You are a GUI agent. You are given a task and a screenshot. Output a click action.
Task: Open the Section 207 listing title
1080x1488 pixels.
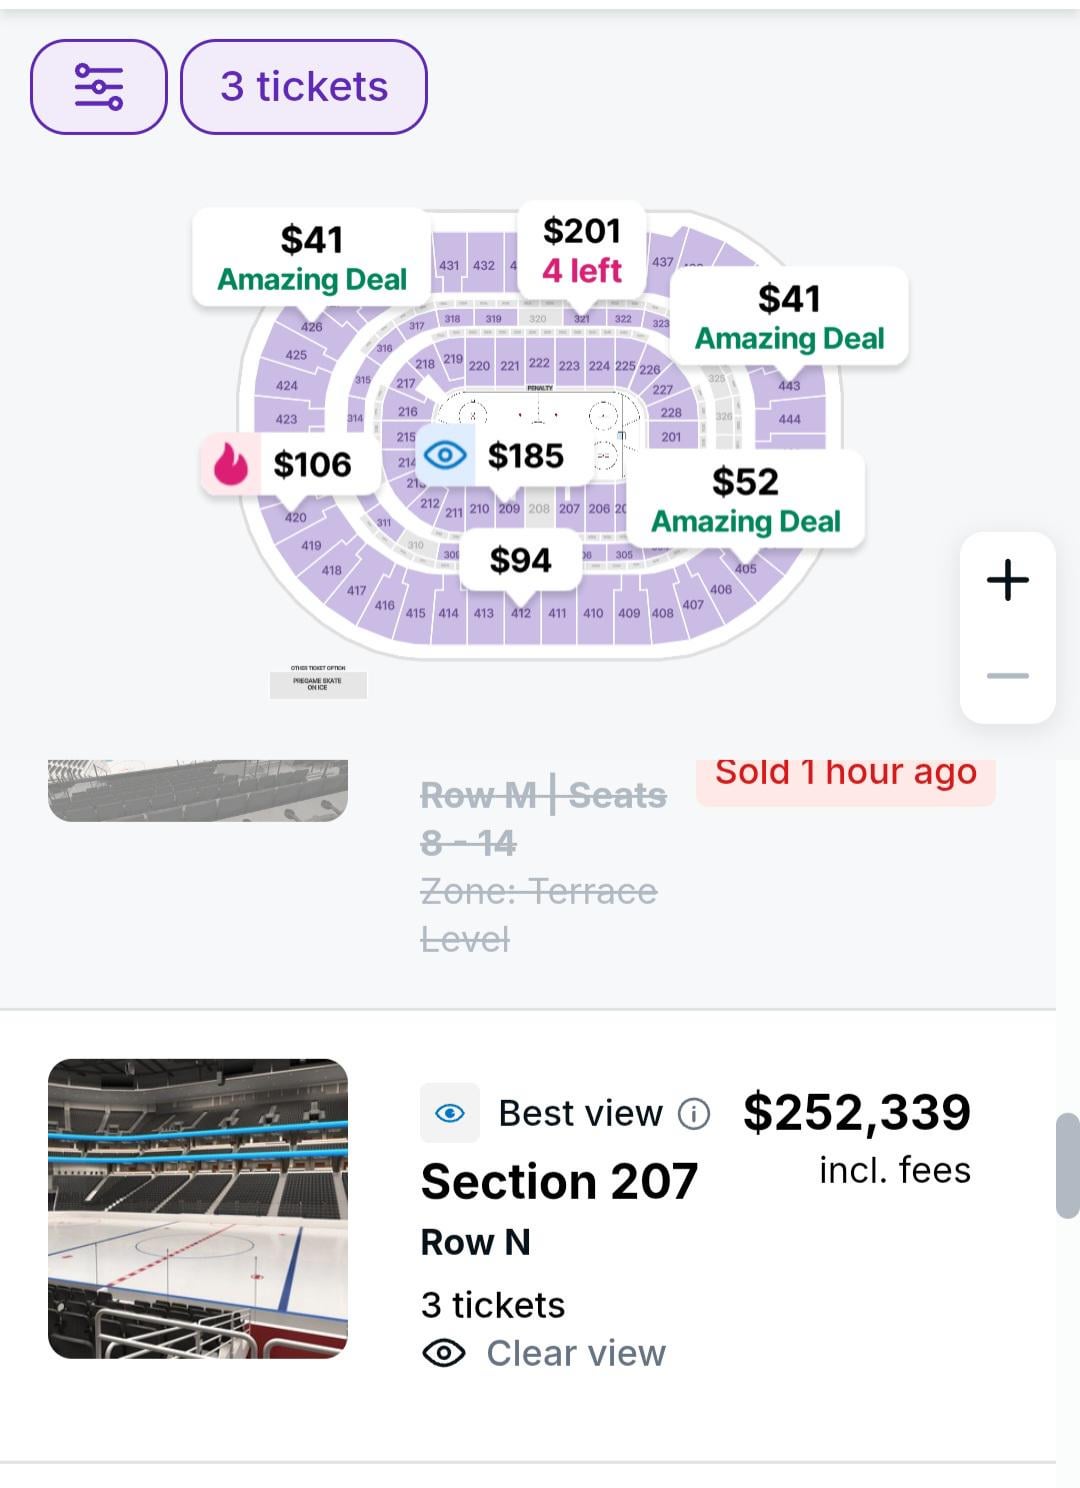point(559,1181)
